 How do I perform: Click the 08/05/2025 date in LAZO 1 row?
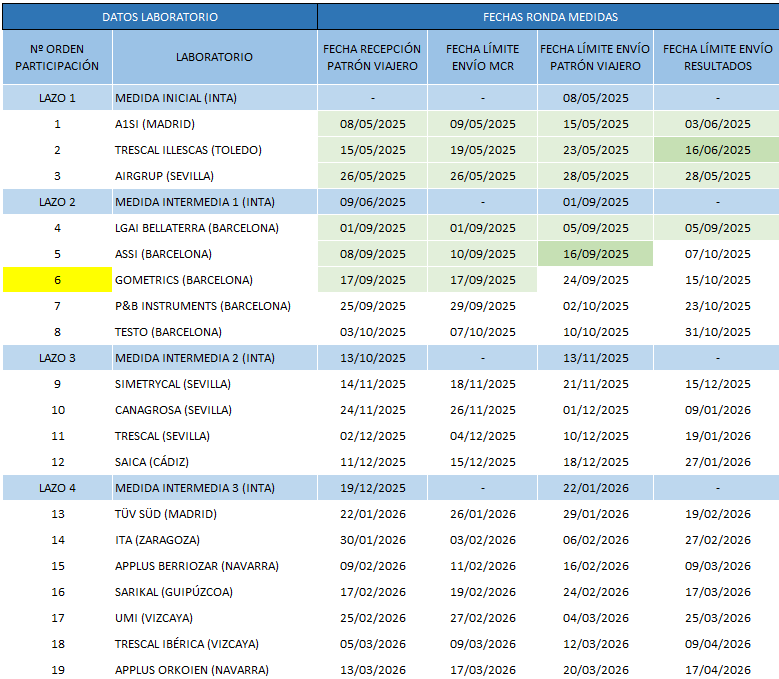(595, 98)
